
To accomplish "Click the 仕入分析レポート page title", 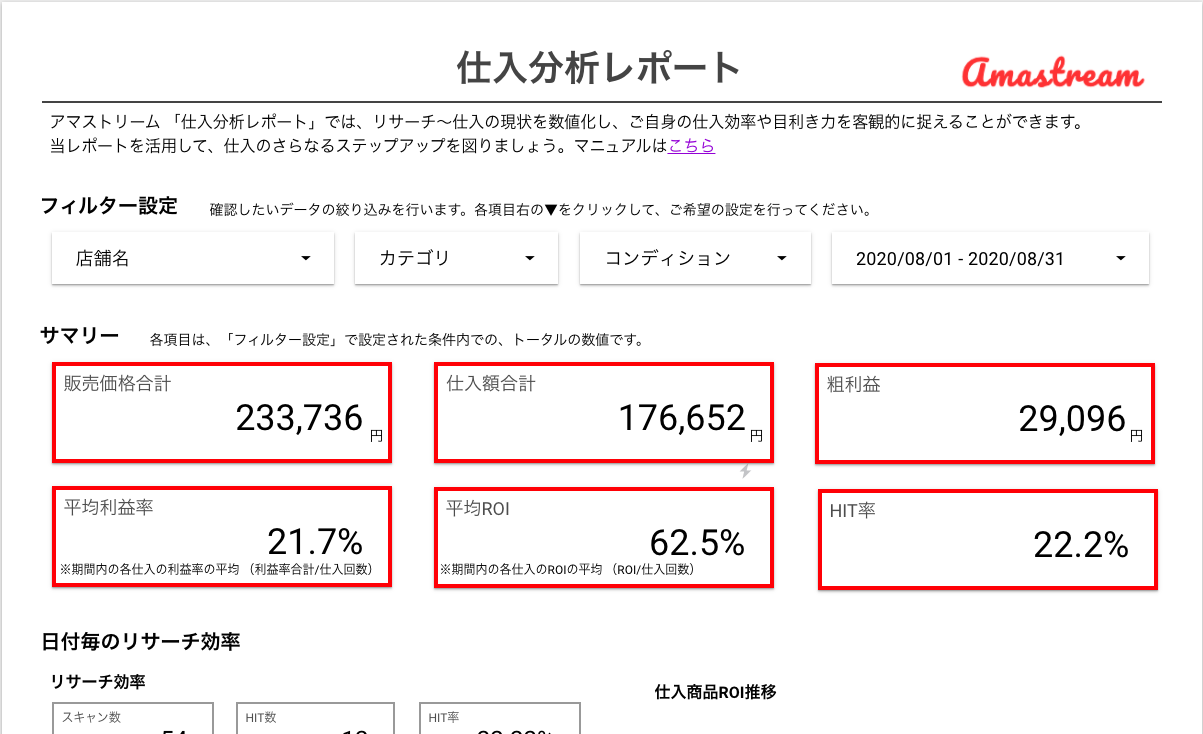I will (598, 68).
